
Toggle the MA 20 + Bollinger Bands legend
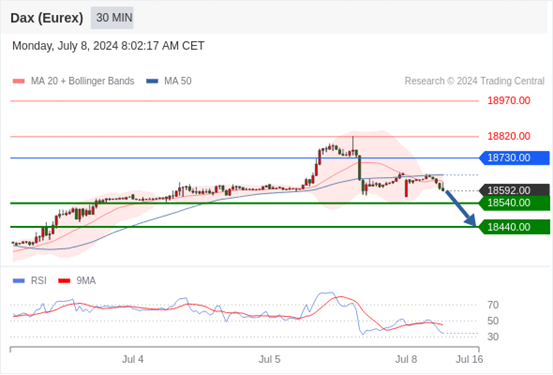point(73,81)
